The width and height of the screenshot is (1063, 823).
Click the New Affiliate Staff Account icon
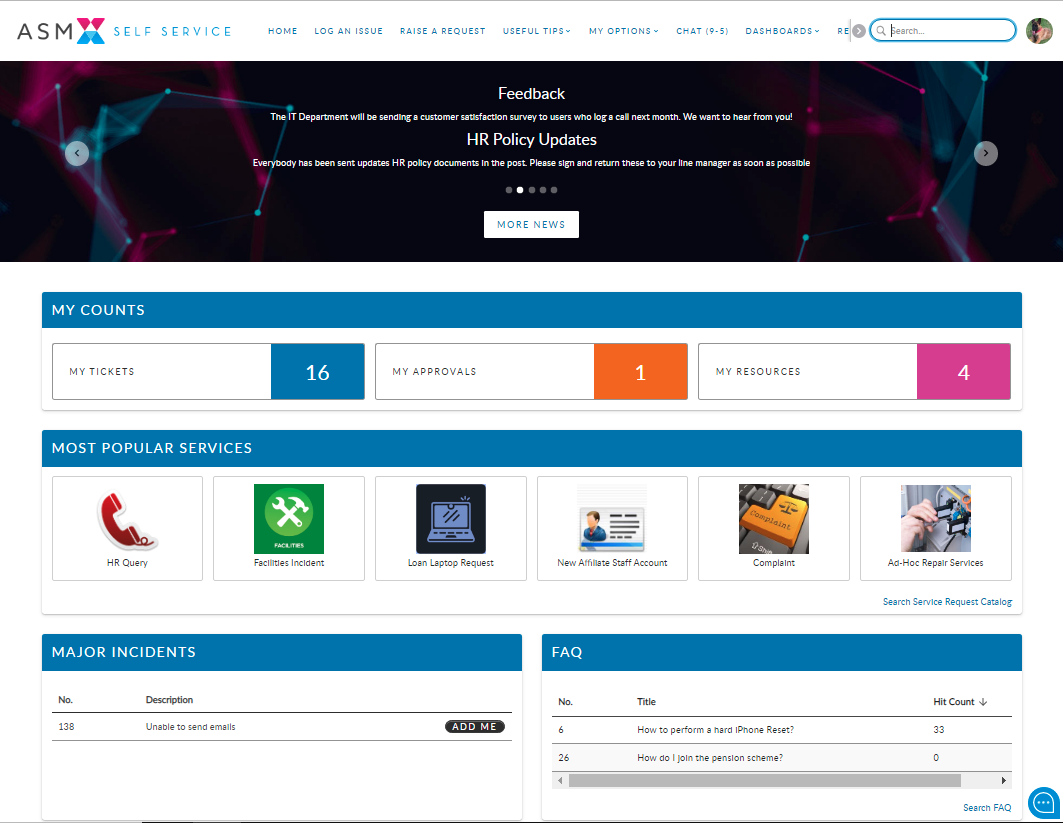(612, 519)
